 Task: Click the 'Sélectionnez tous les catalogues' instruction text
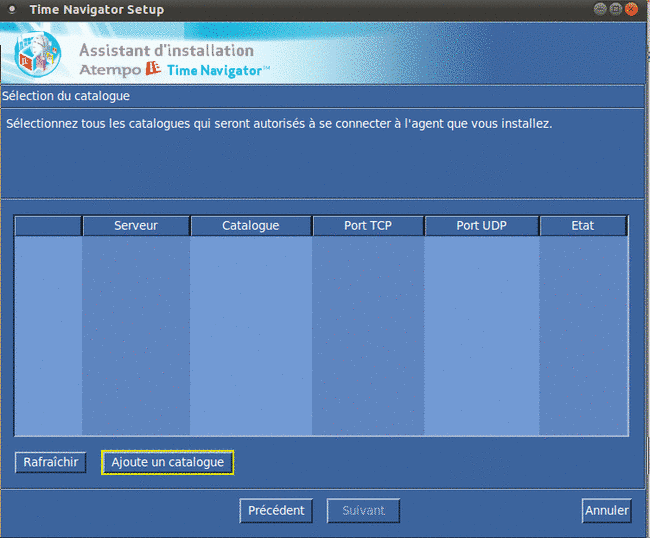point(279,124)
